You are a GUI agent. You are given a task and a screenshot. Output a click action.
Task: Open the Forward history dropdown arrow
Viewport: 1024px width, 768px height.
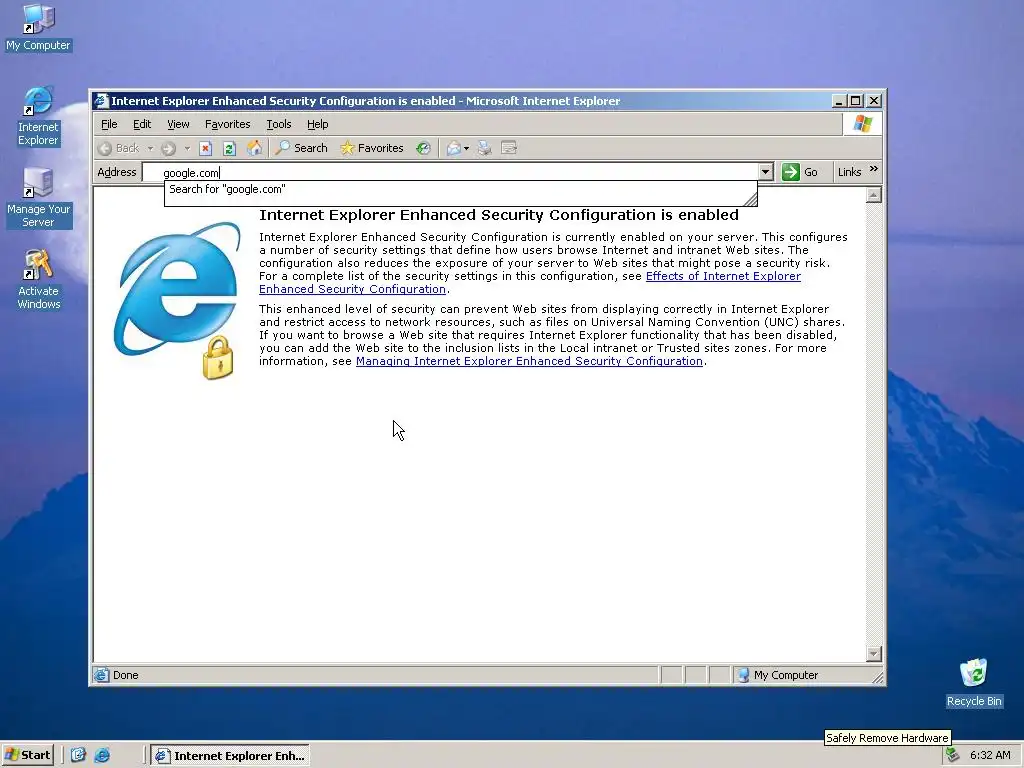point(187,148)
